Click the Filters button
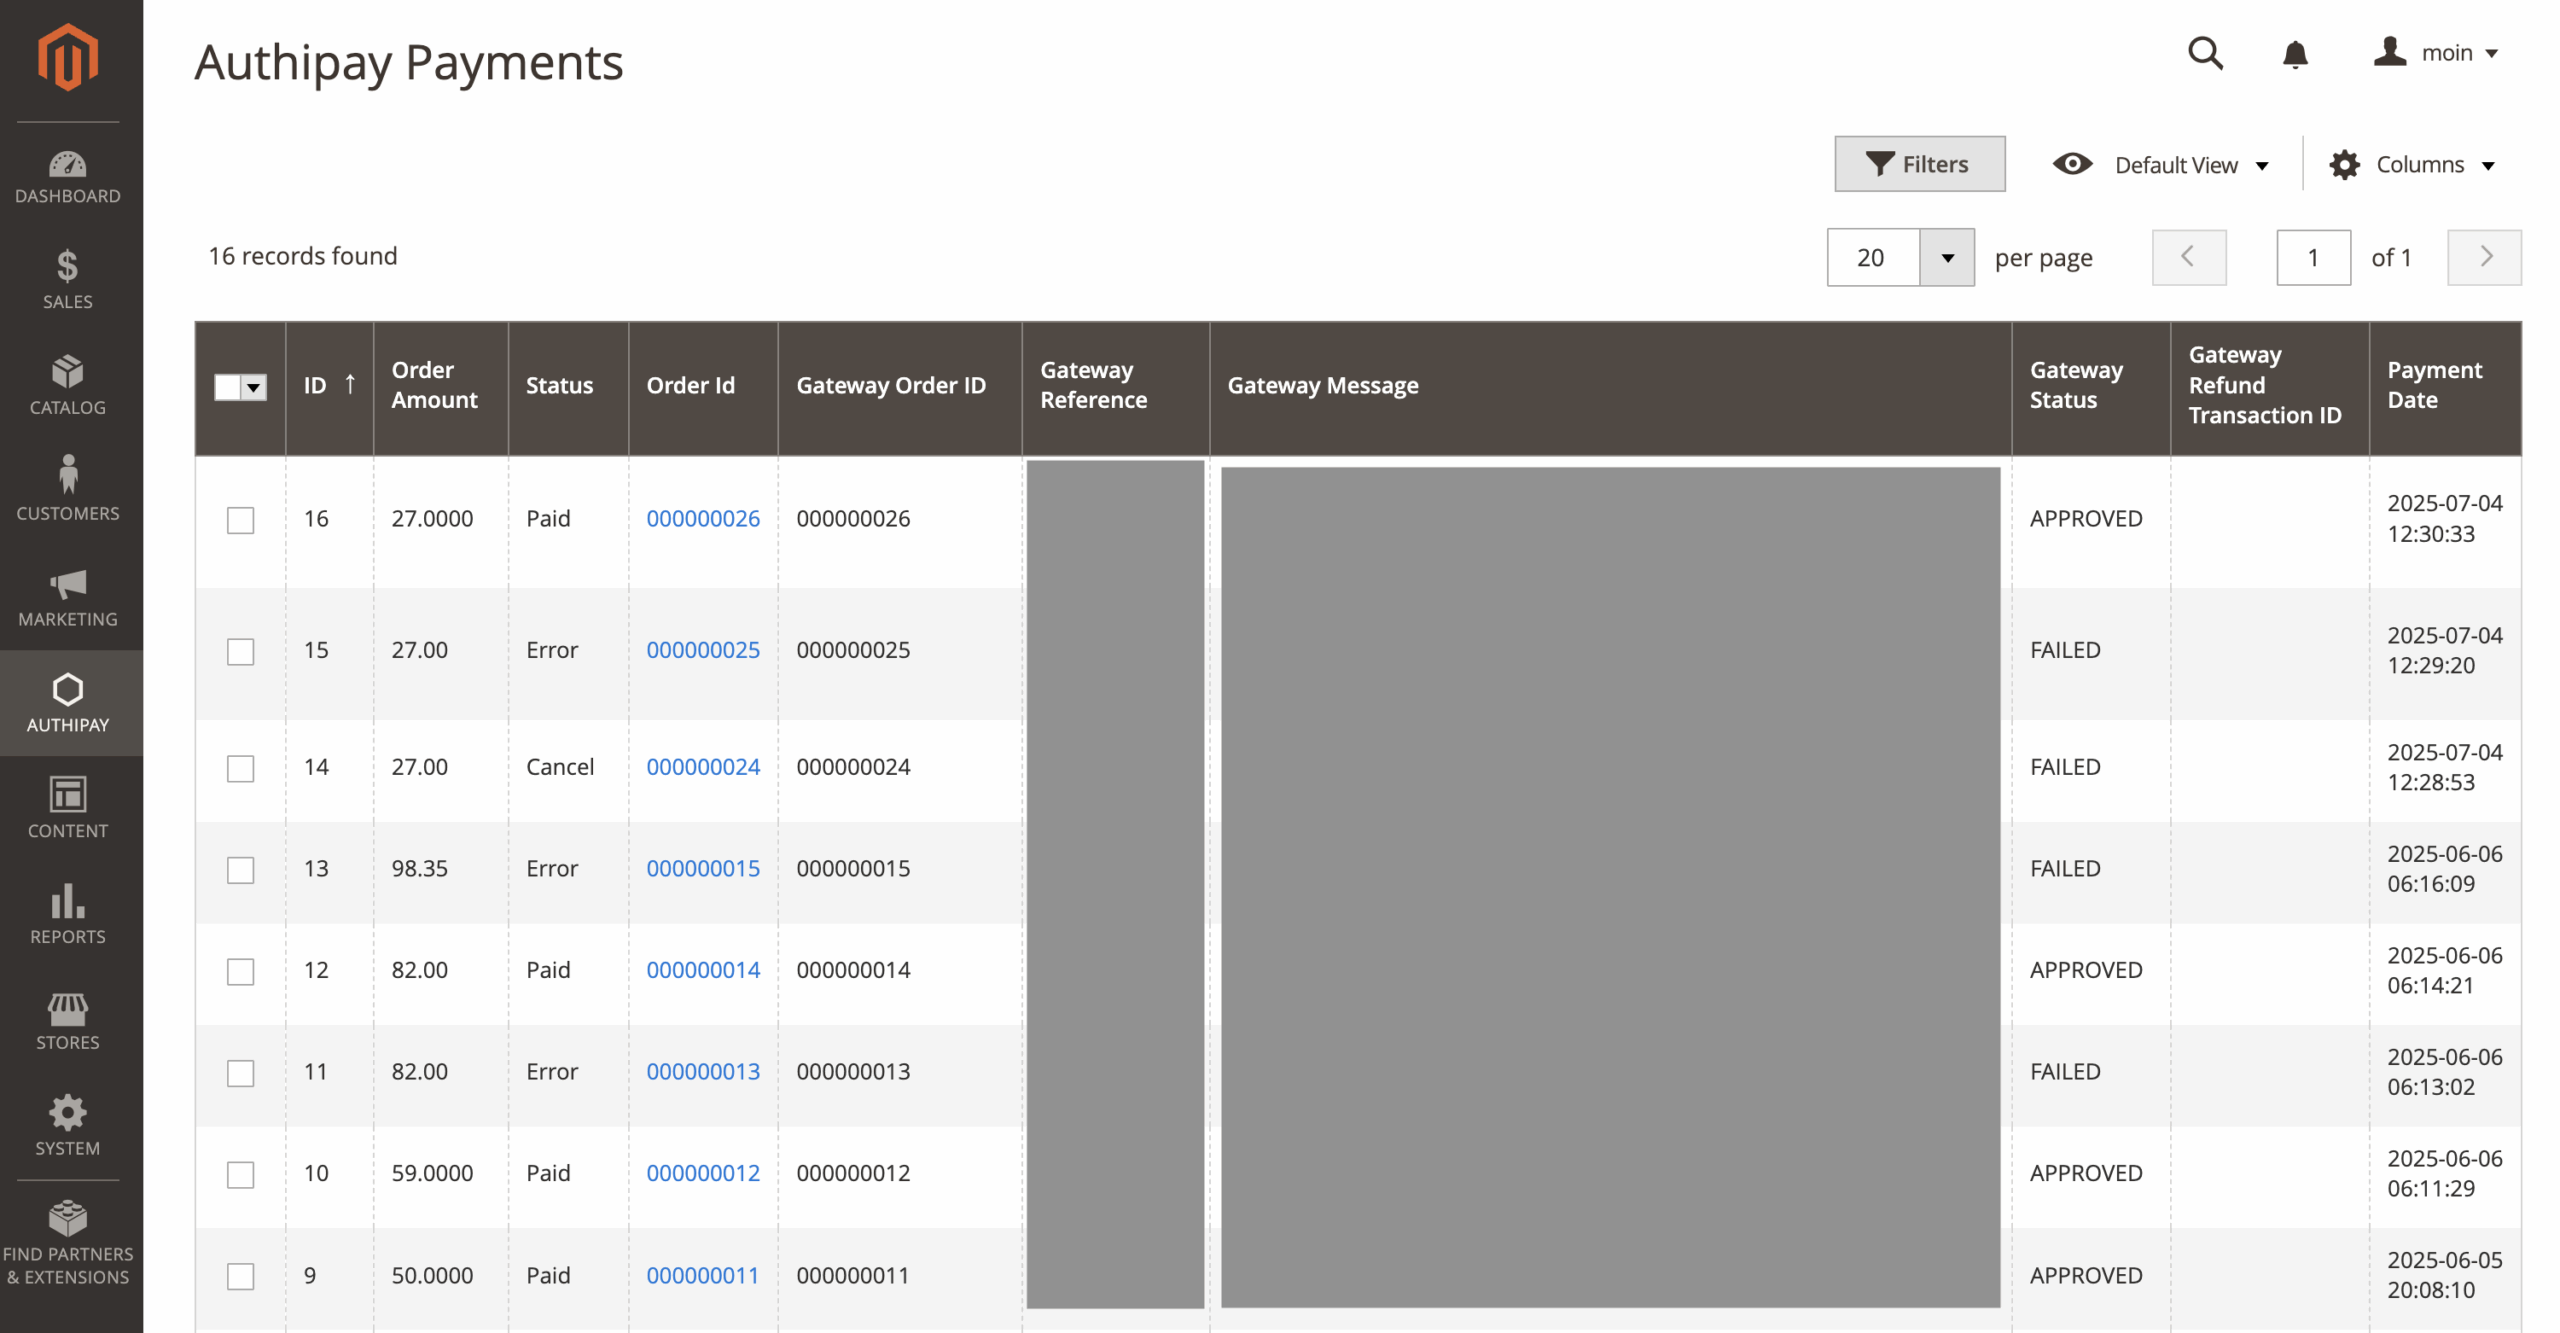Screen dimensions: 2560x1333 click(1918, 164)
